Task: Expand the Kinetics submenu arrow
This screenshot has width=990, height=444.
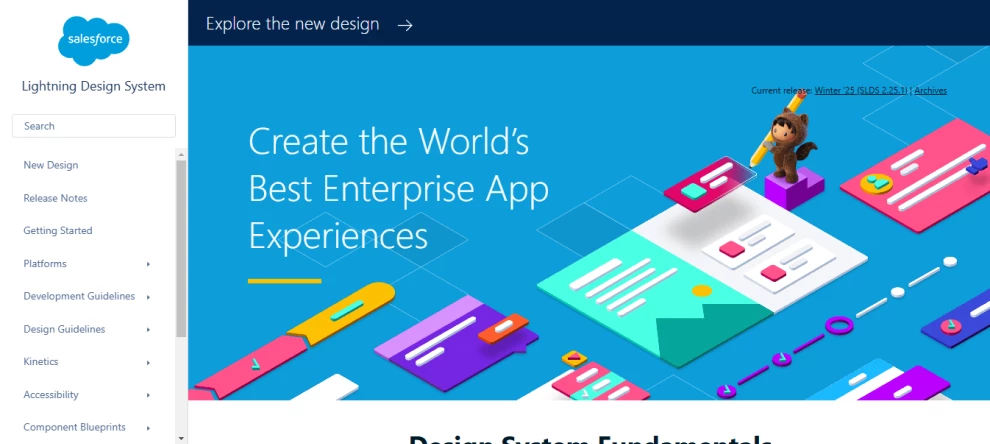Action: pos(148,363)
